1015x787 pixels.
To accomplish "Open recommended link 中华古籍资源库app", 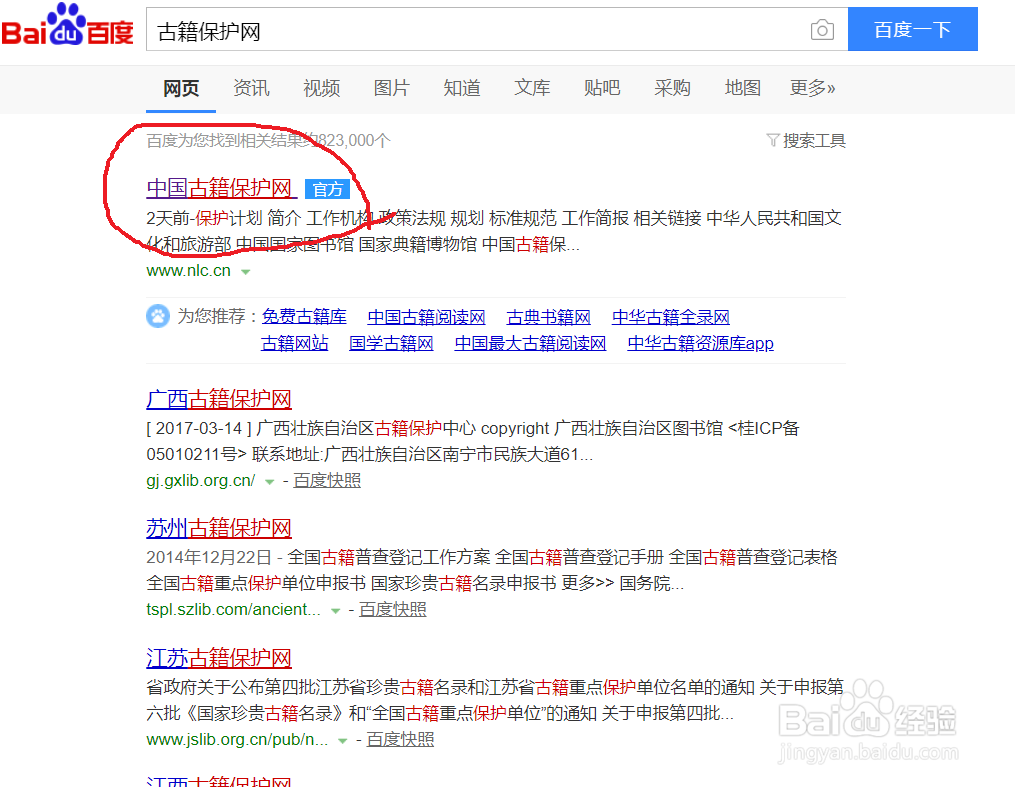I will (700, 343).
